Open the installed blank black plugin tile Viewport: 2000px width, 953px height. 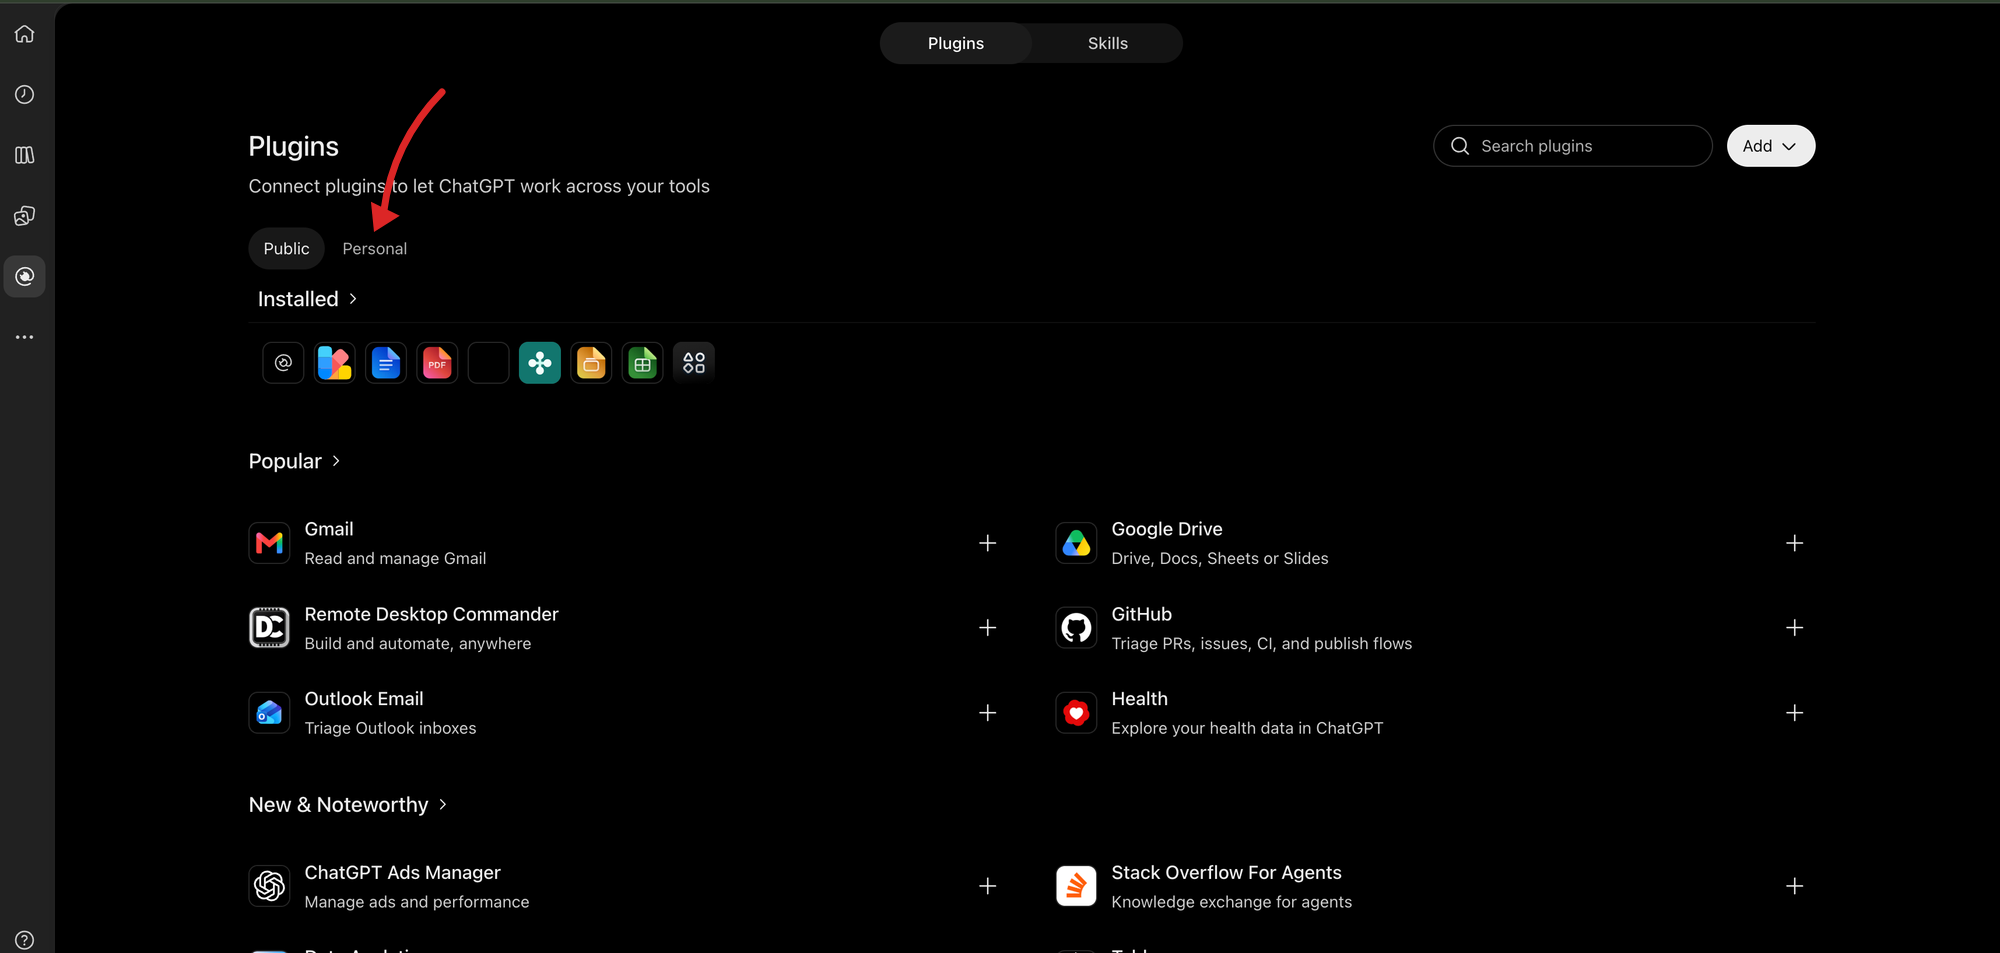(489, 362)
